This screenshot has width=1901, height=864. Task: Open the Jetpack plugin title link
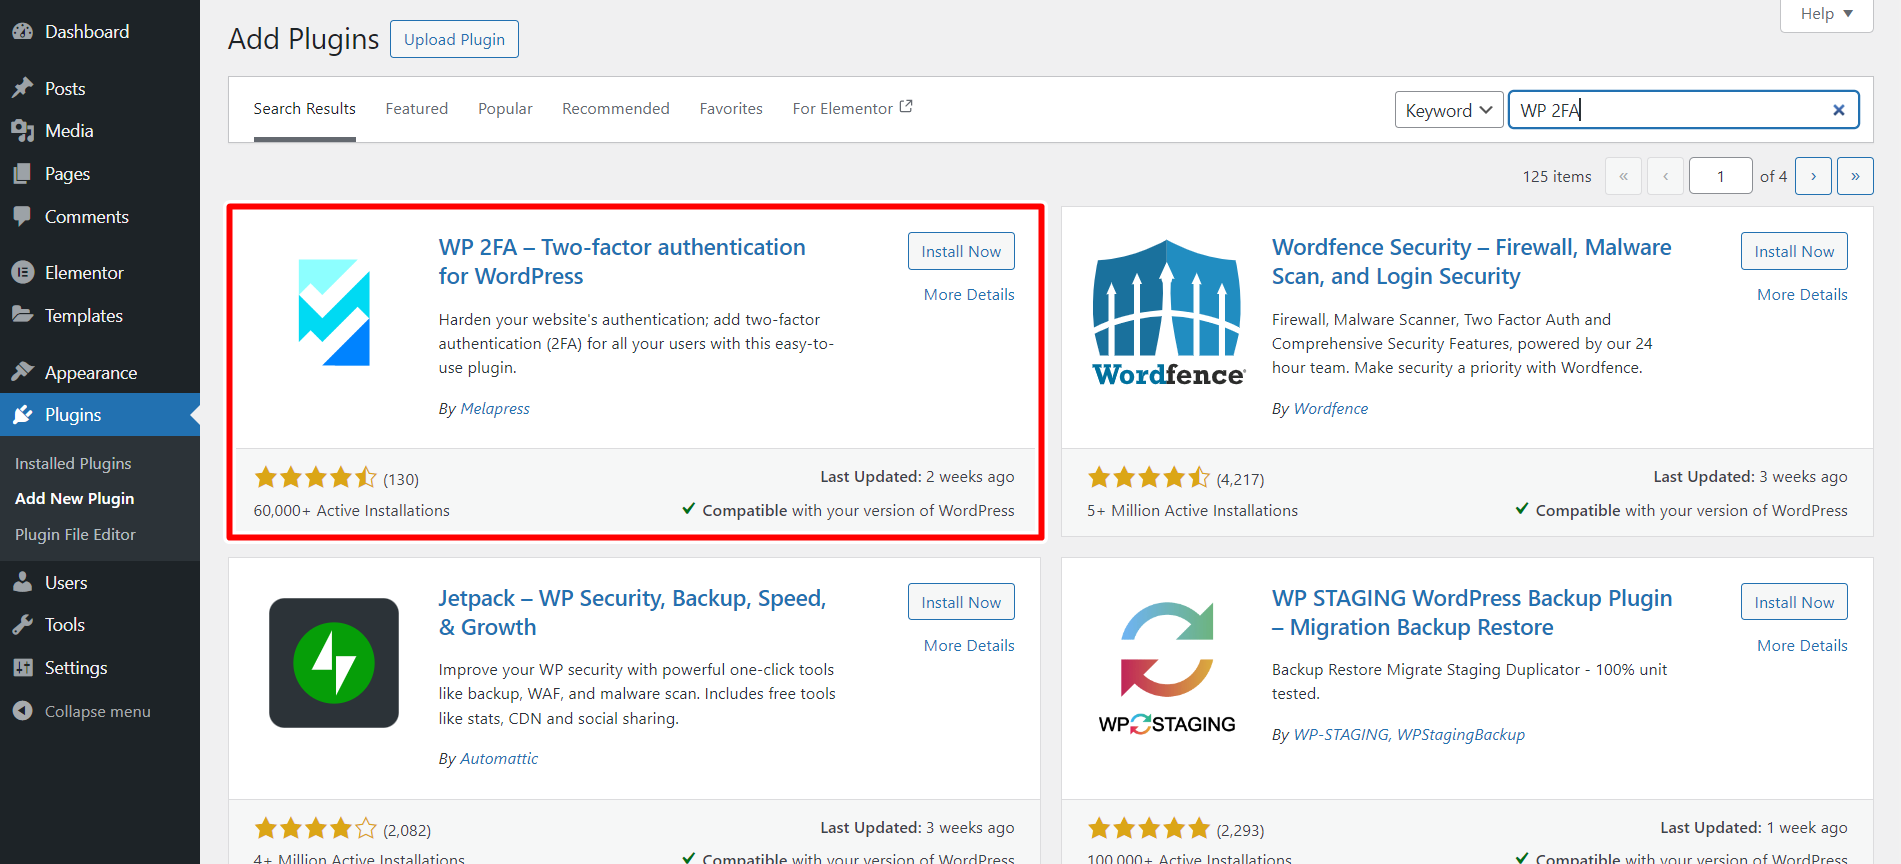[632, 613]
